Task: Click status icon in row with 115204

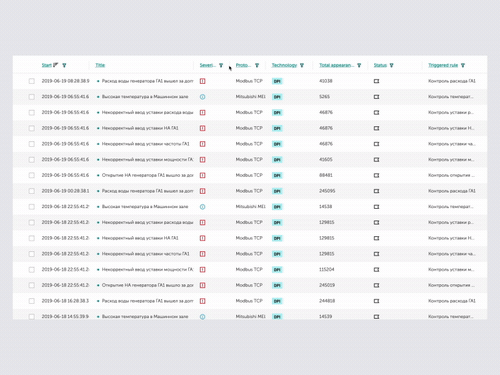Action: point(376,269)
